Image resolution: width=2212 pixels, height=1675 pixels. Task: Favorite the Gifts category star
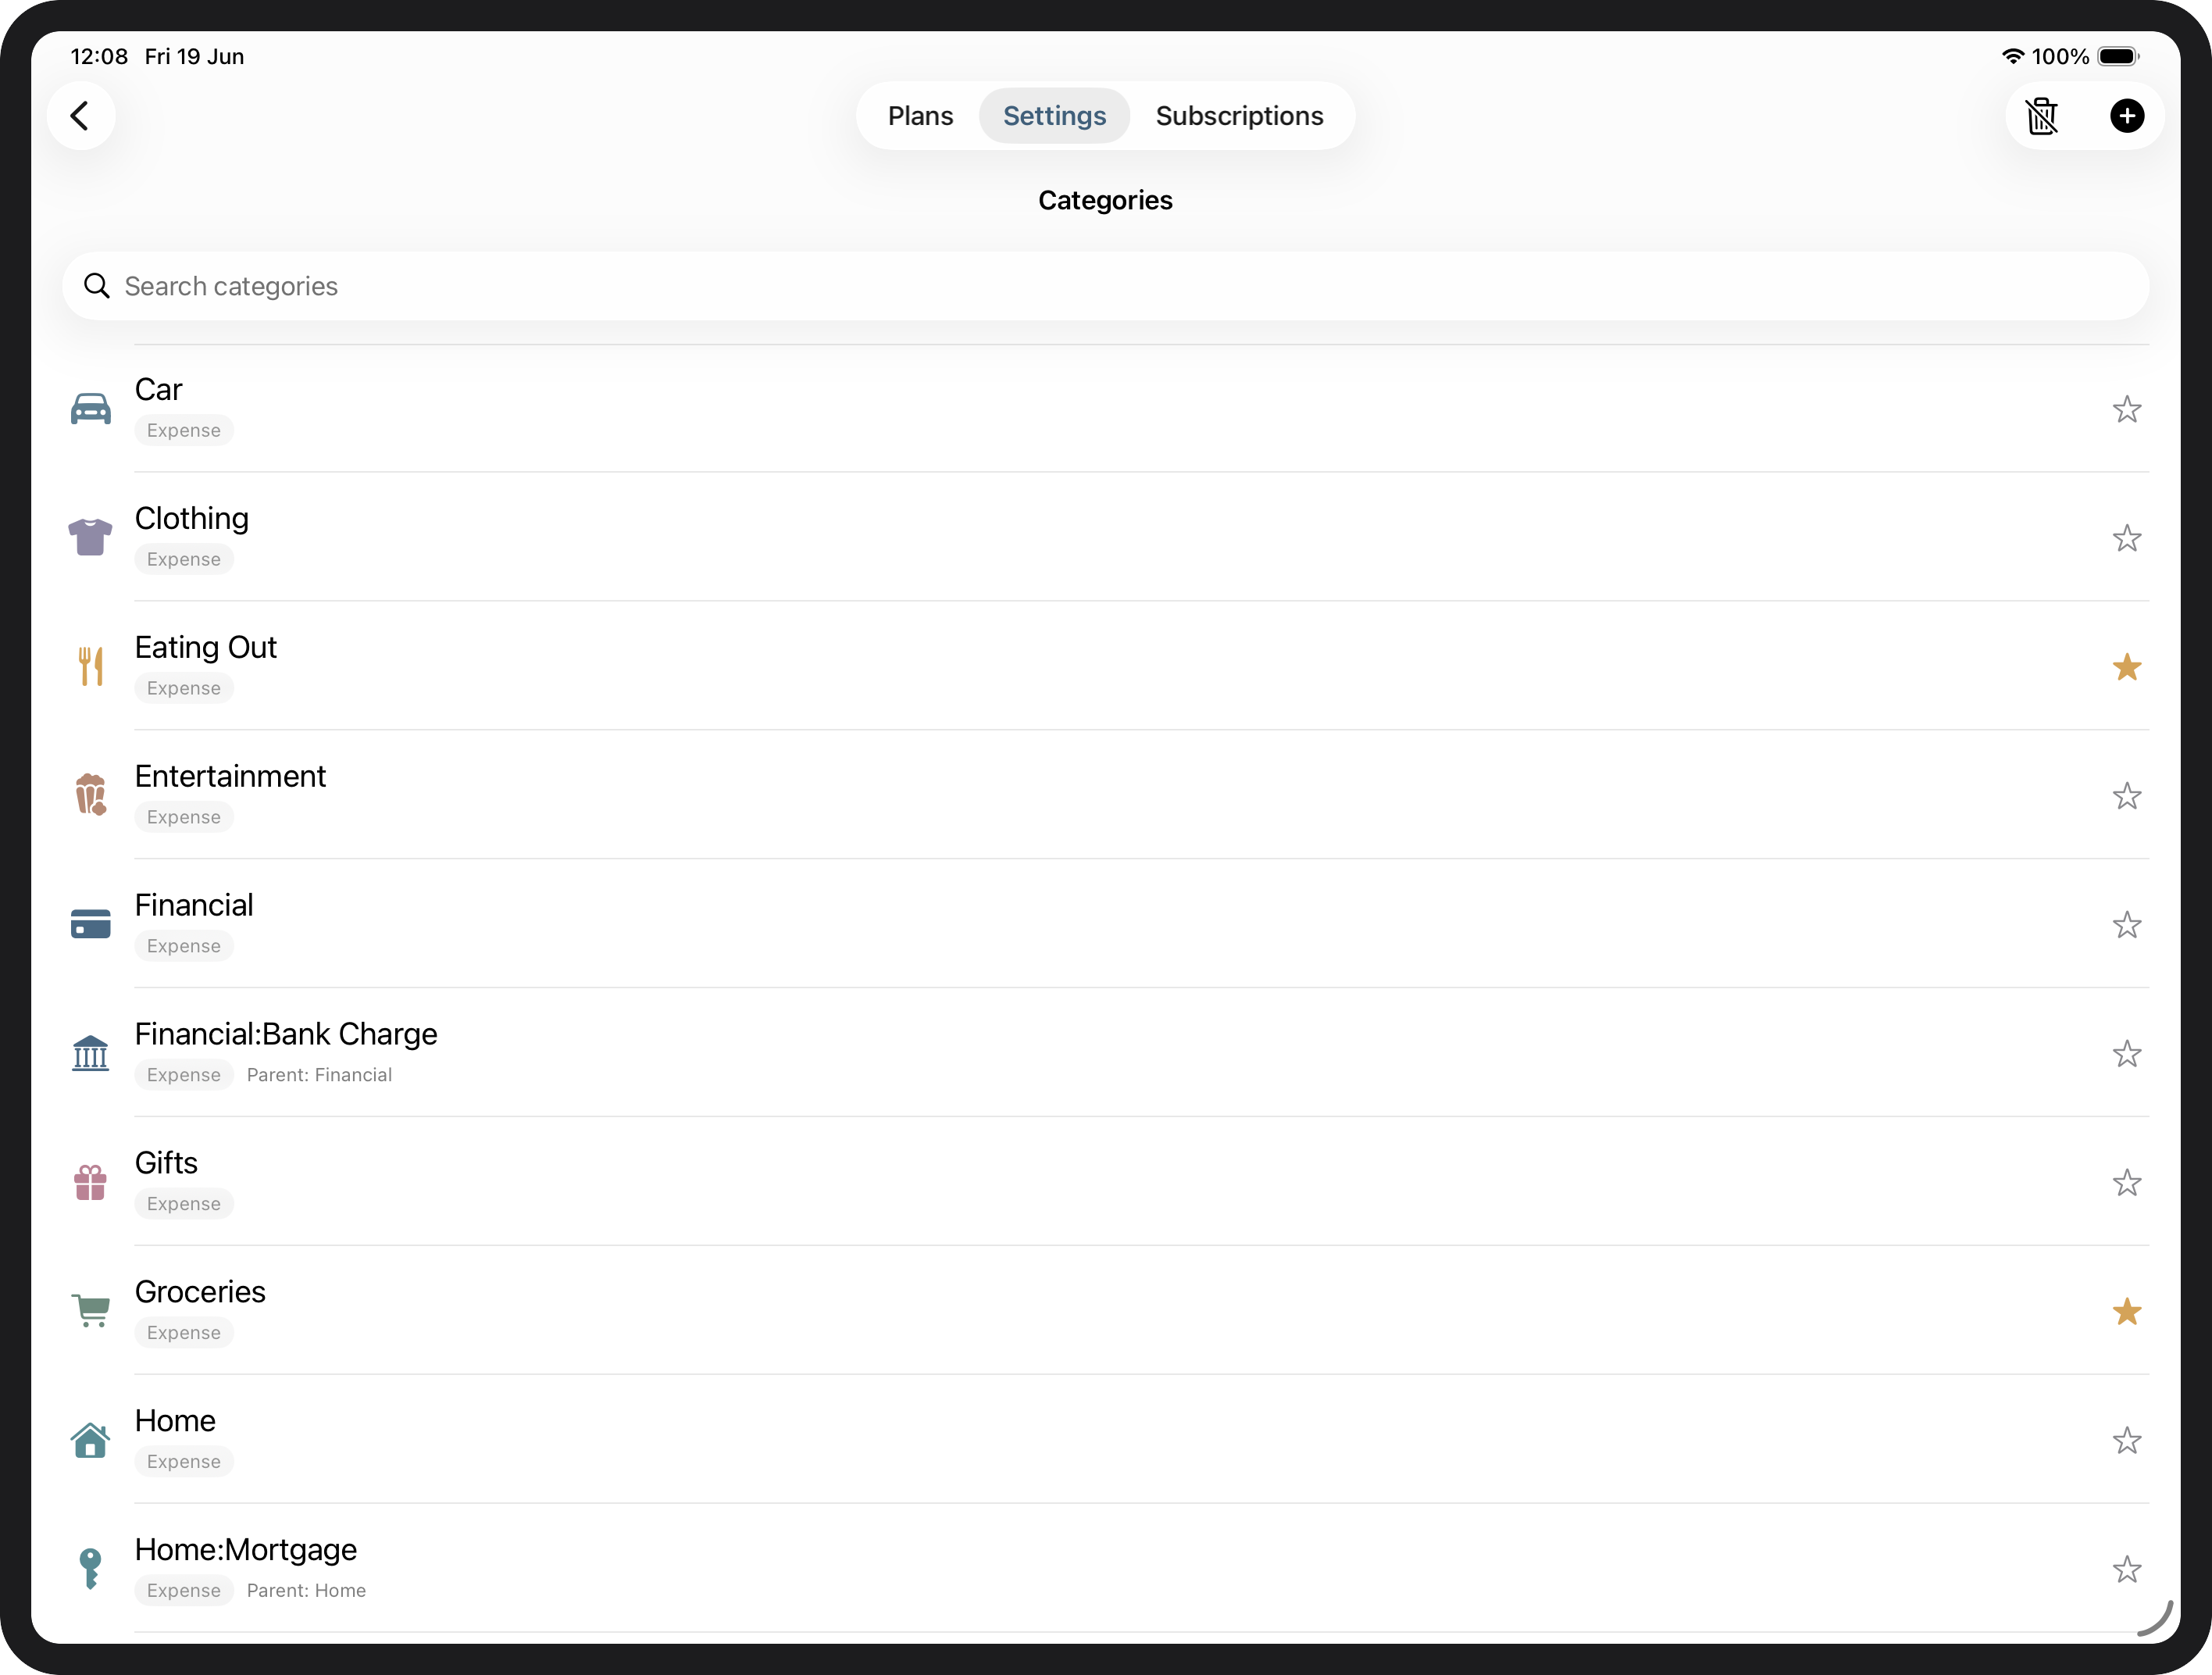(x=2127, y=1183)
